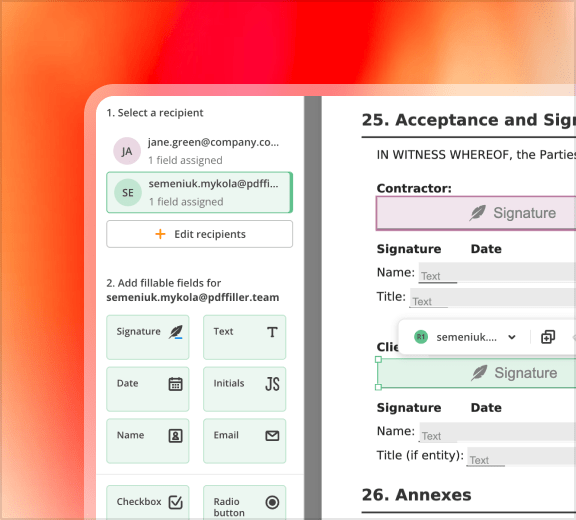The height and width of the screenshot is (520, 576).
Task: Click the checkmark icon on Checkbox tile
Action: [x=176, y=502]
